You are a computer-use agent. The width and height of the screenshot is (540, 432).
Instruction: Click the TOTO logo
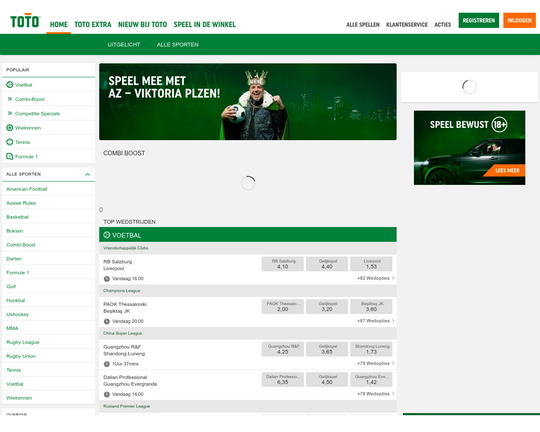click(25, 21)
